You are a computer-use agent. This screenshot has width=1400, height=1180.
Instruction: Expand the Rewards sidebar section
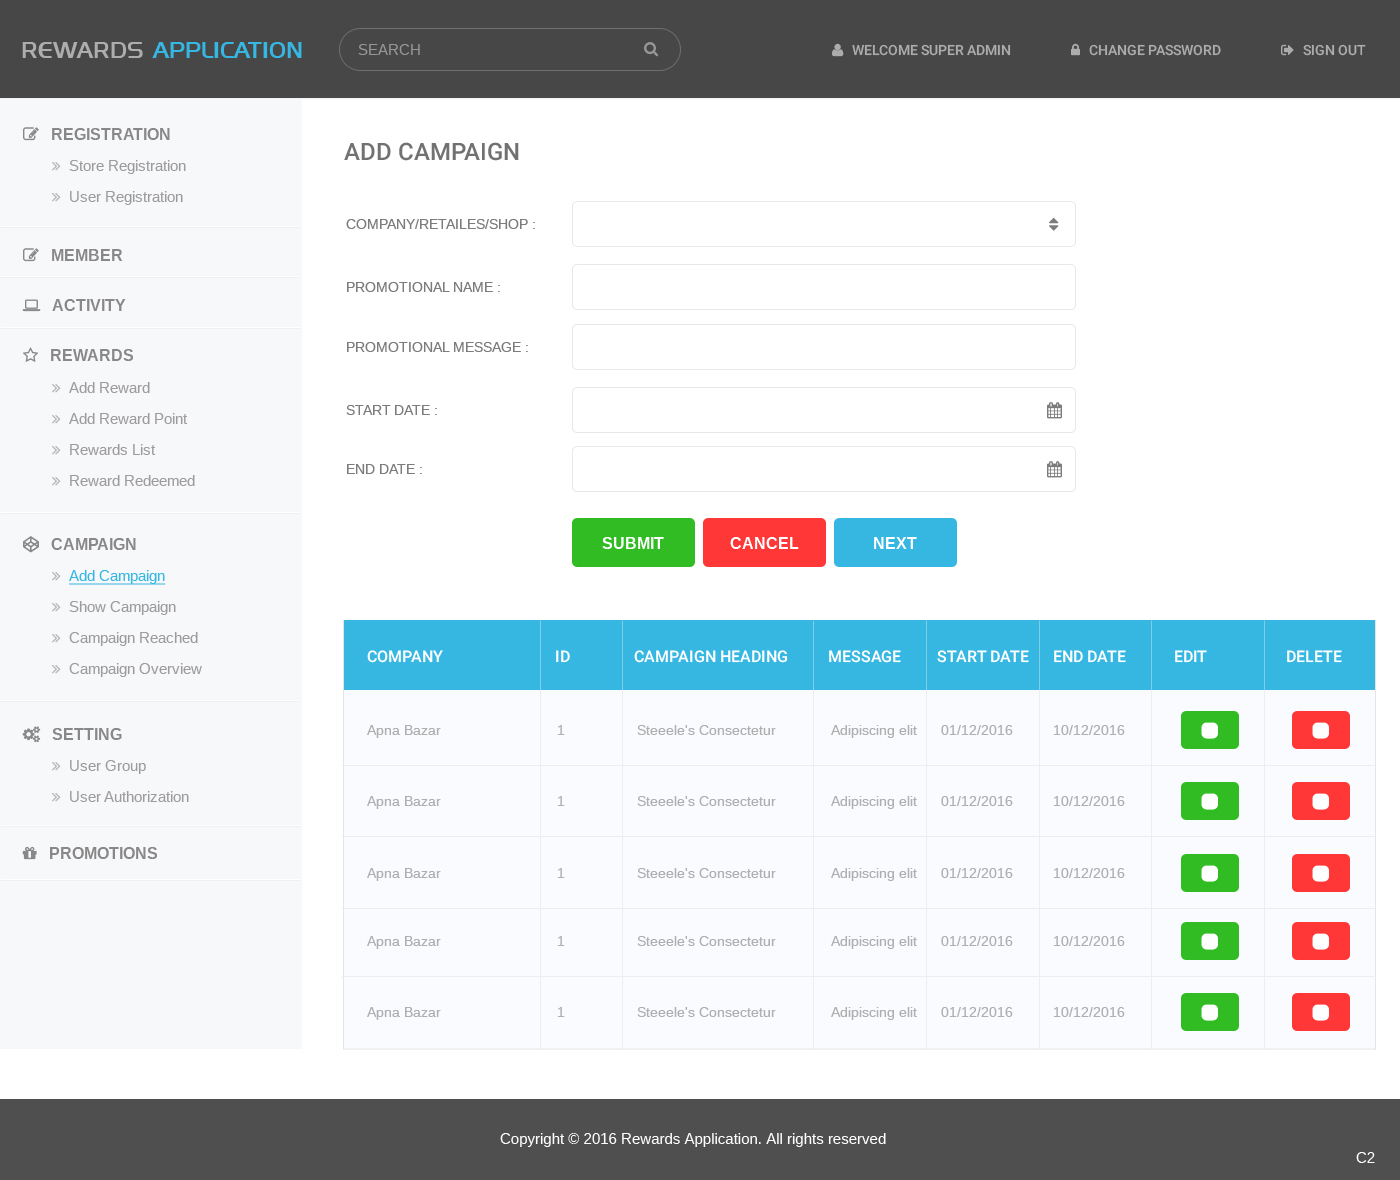tap(91, 355)
